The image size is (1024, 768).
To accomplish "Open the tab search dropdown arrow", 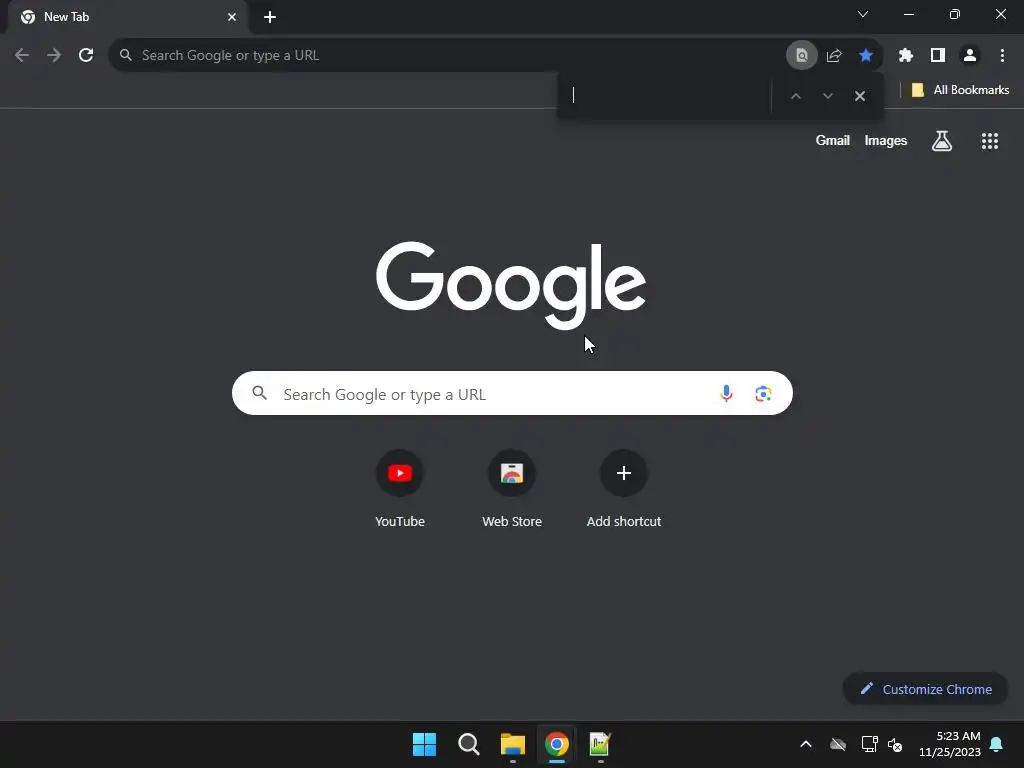I will click(x=863, y=14).
